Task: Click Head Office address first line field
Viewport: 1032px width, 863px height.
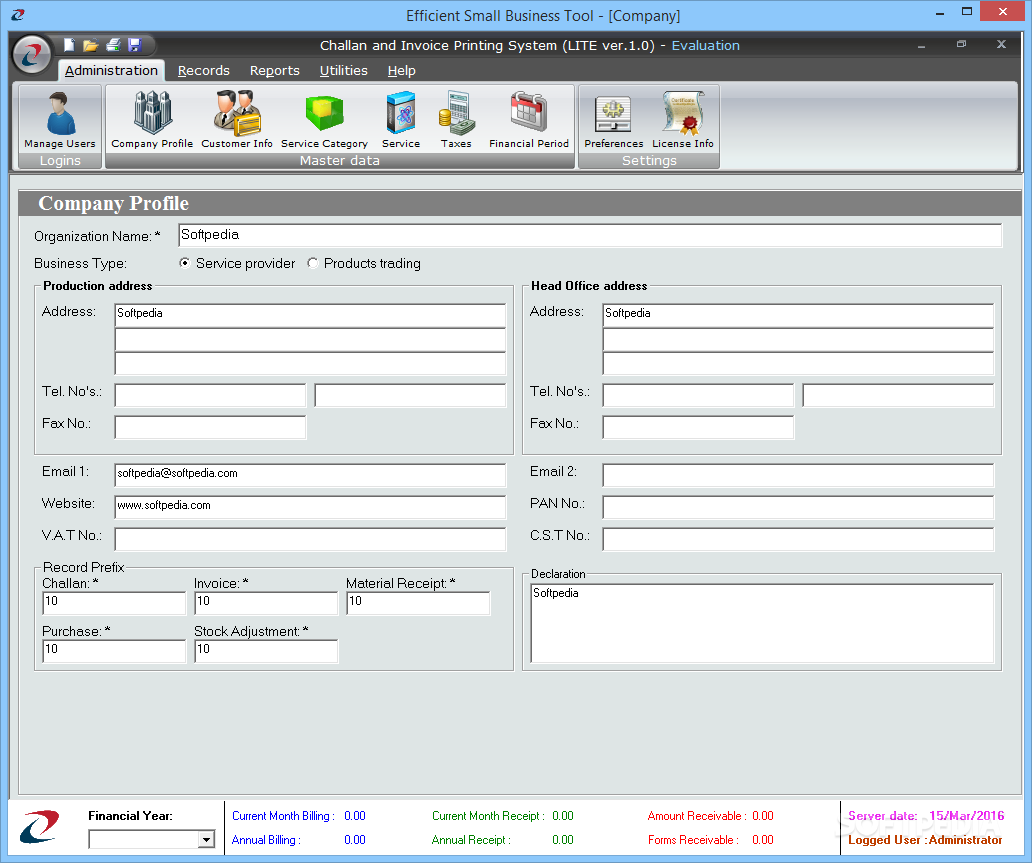Action: tap(798, 315)
